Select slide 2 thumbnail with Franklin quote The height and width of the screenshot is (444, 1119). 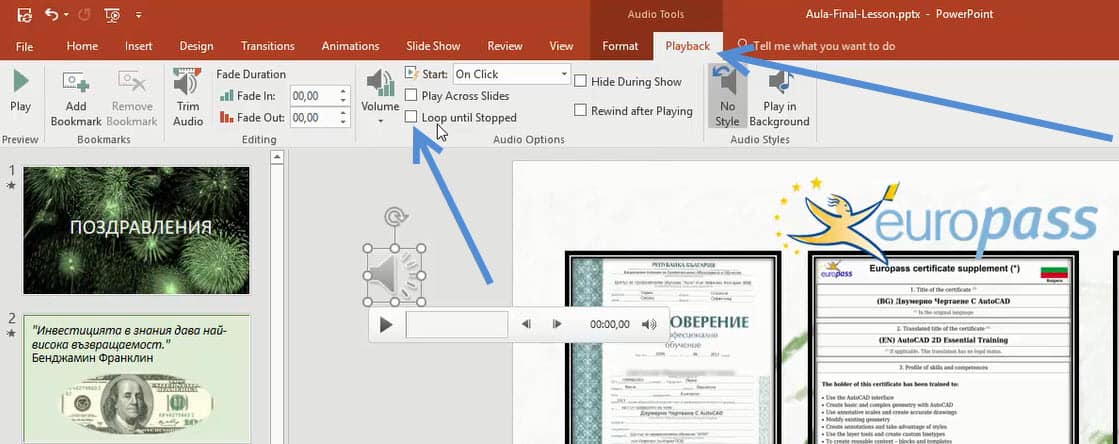pyautogui.click(x=136, y=379)
